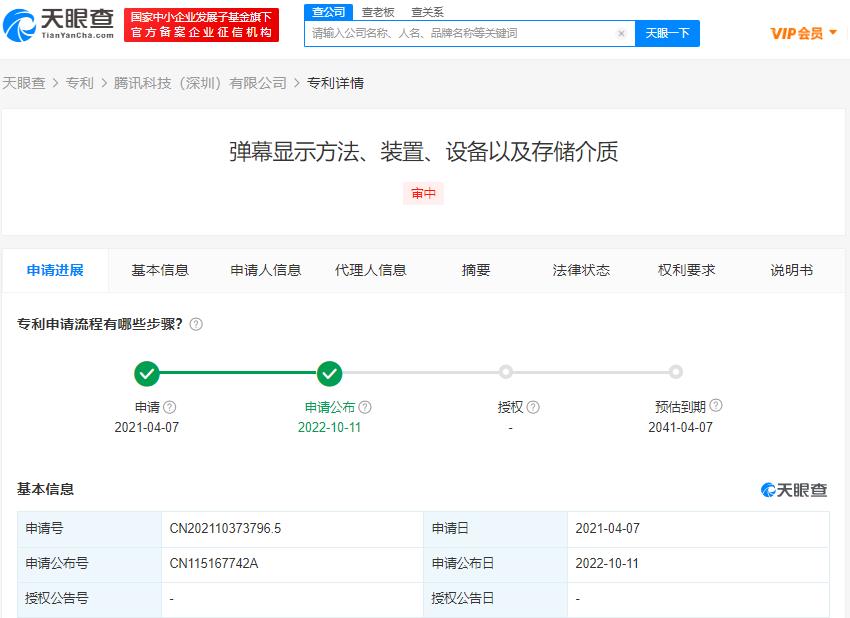Screen dimensions: 850x618
Task: Click the red 官方备案企业征信机构 banner
Action: tap(202, 25)
